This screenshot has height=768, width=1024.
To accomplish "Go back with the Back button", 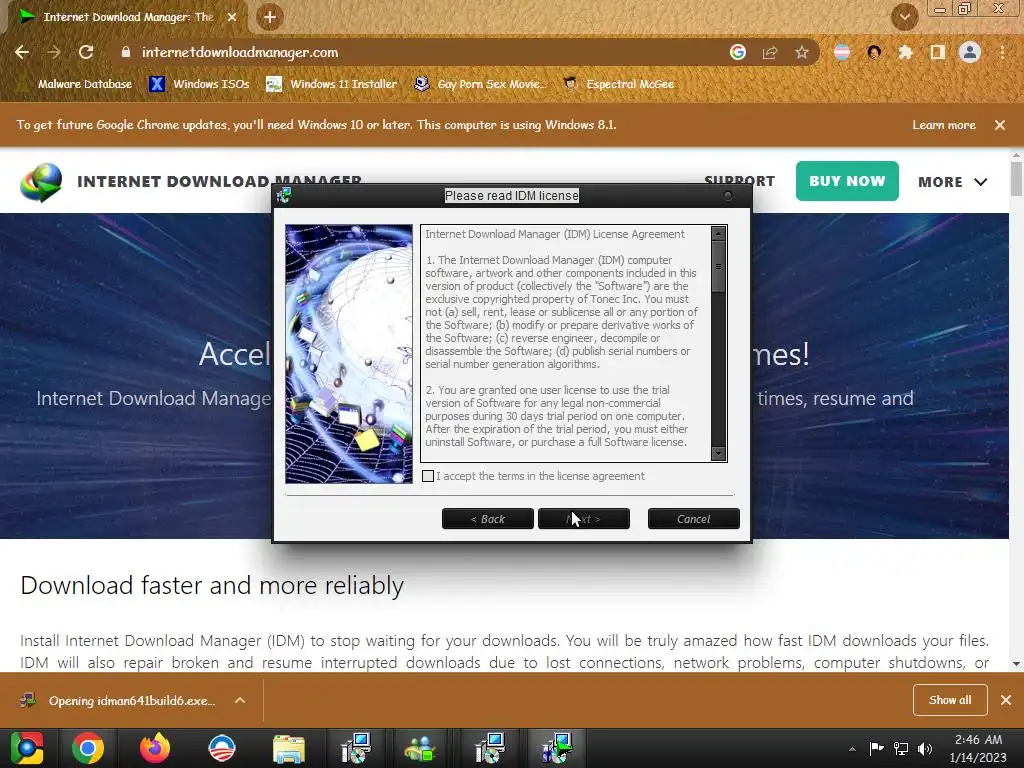I will coord(488,519).
